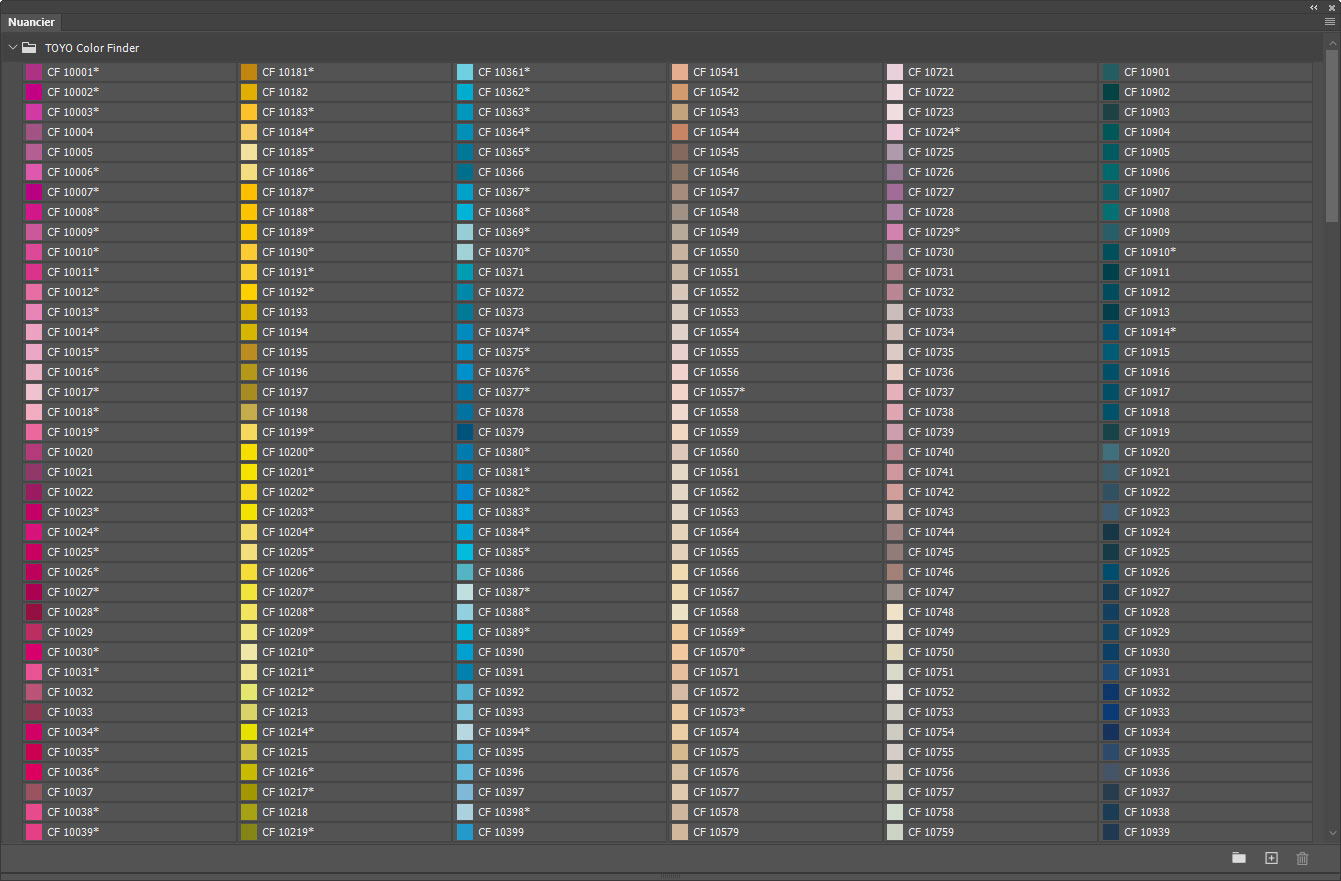Screen dimensions: 1341x881
Task: Select the beige swatch CF 10541
Action: point(681,71)
